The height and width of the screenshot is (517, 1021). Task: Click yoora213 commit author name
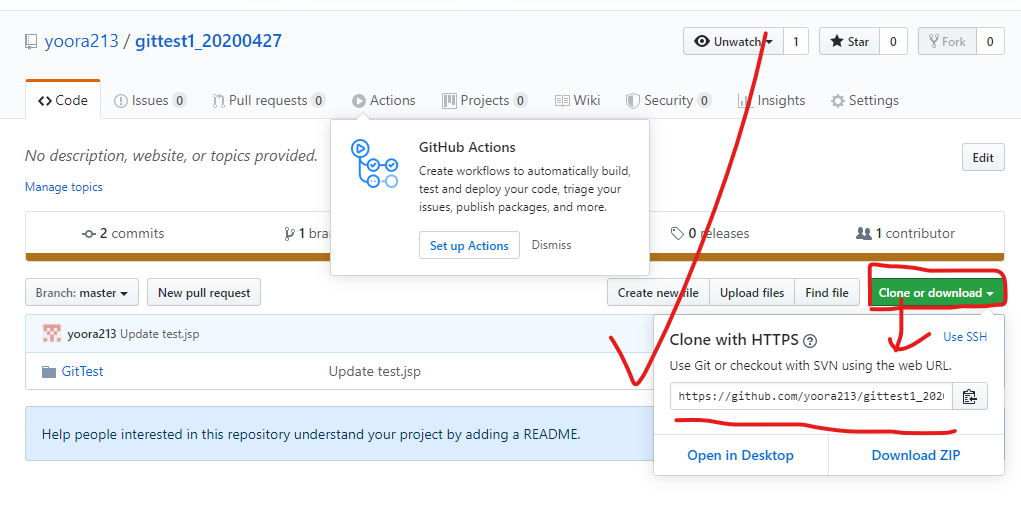[92, 334]
